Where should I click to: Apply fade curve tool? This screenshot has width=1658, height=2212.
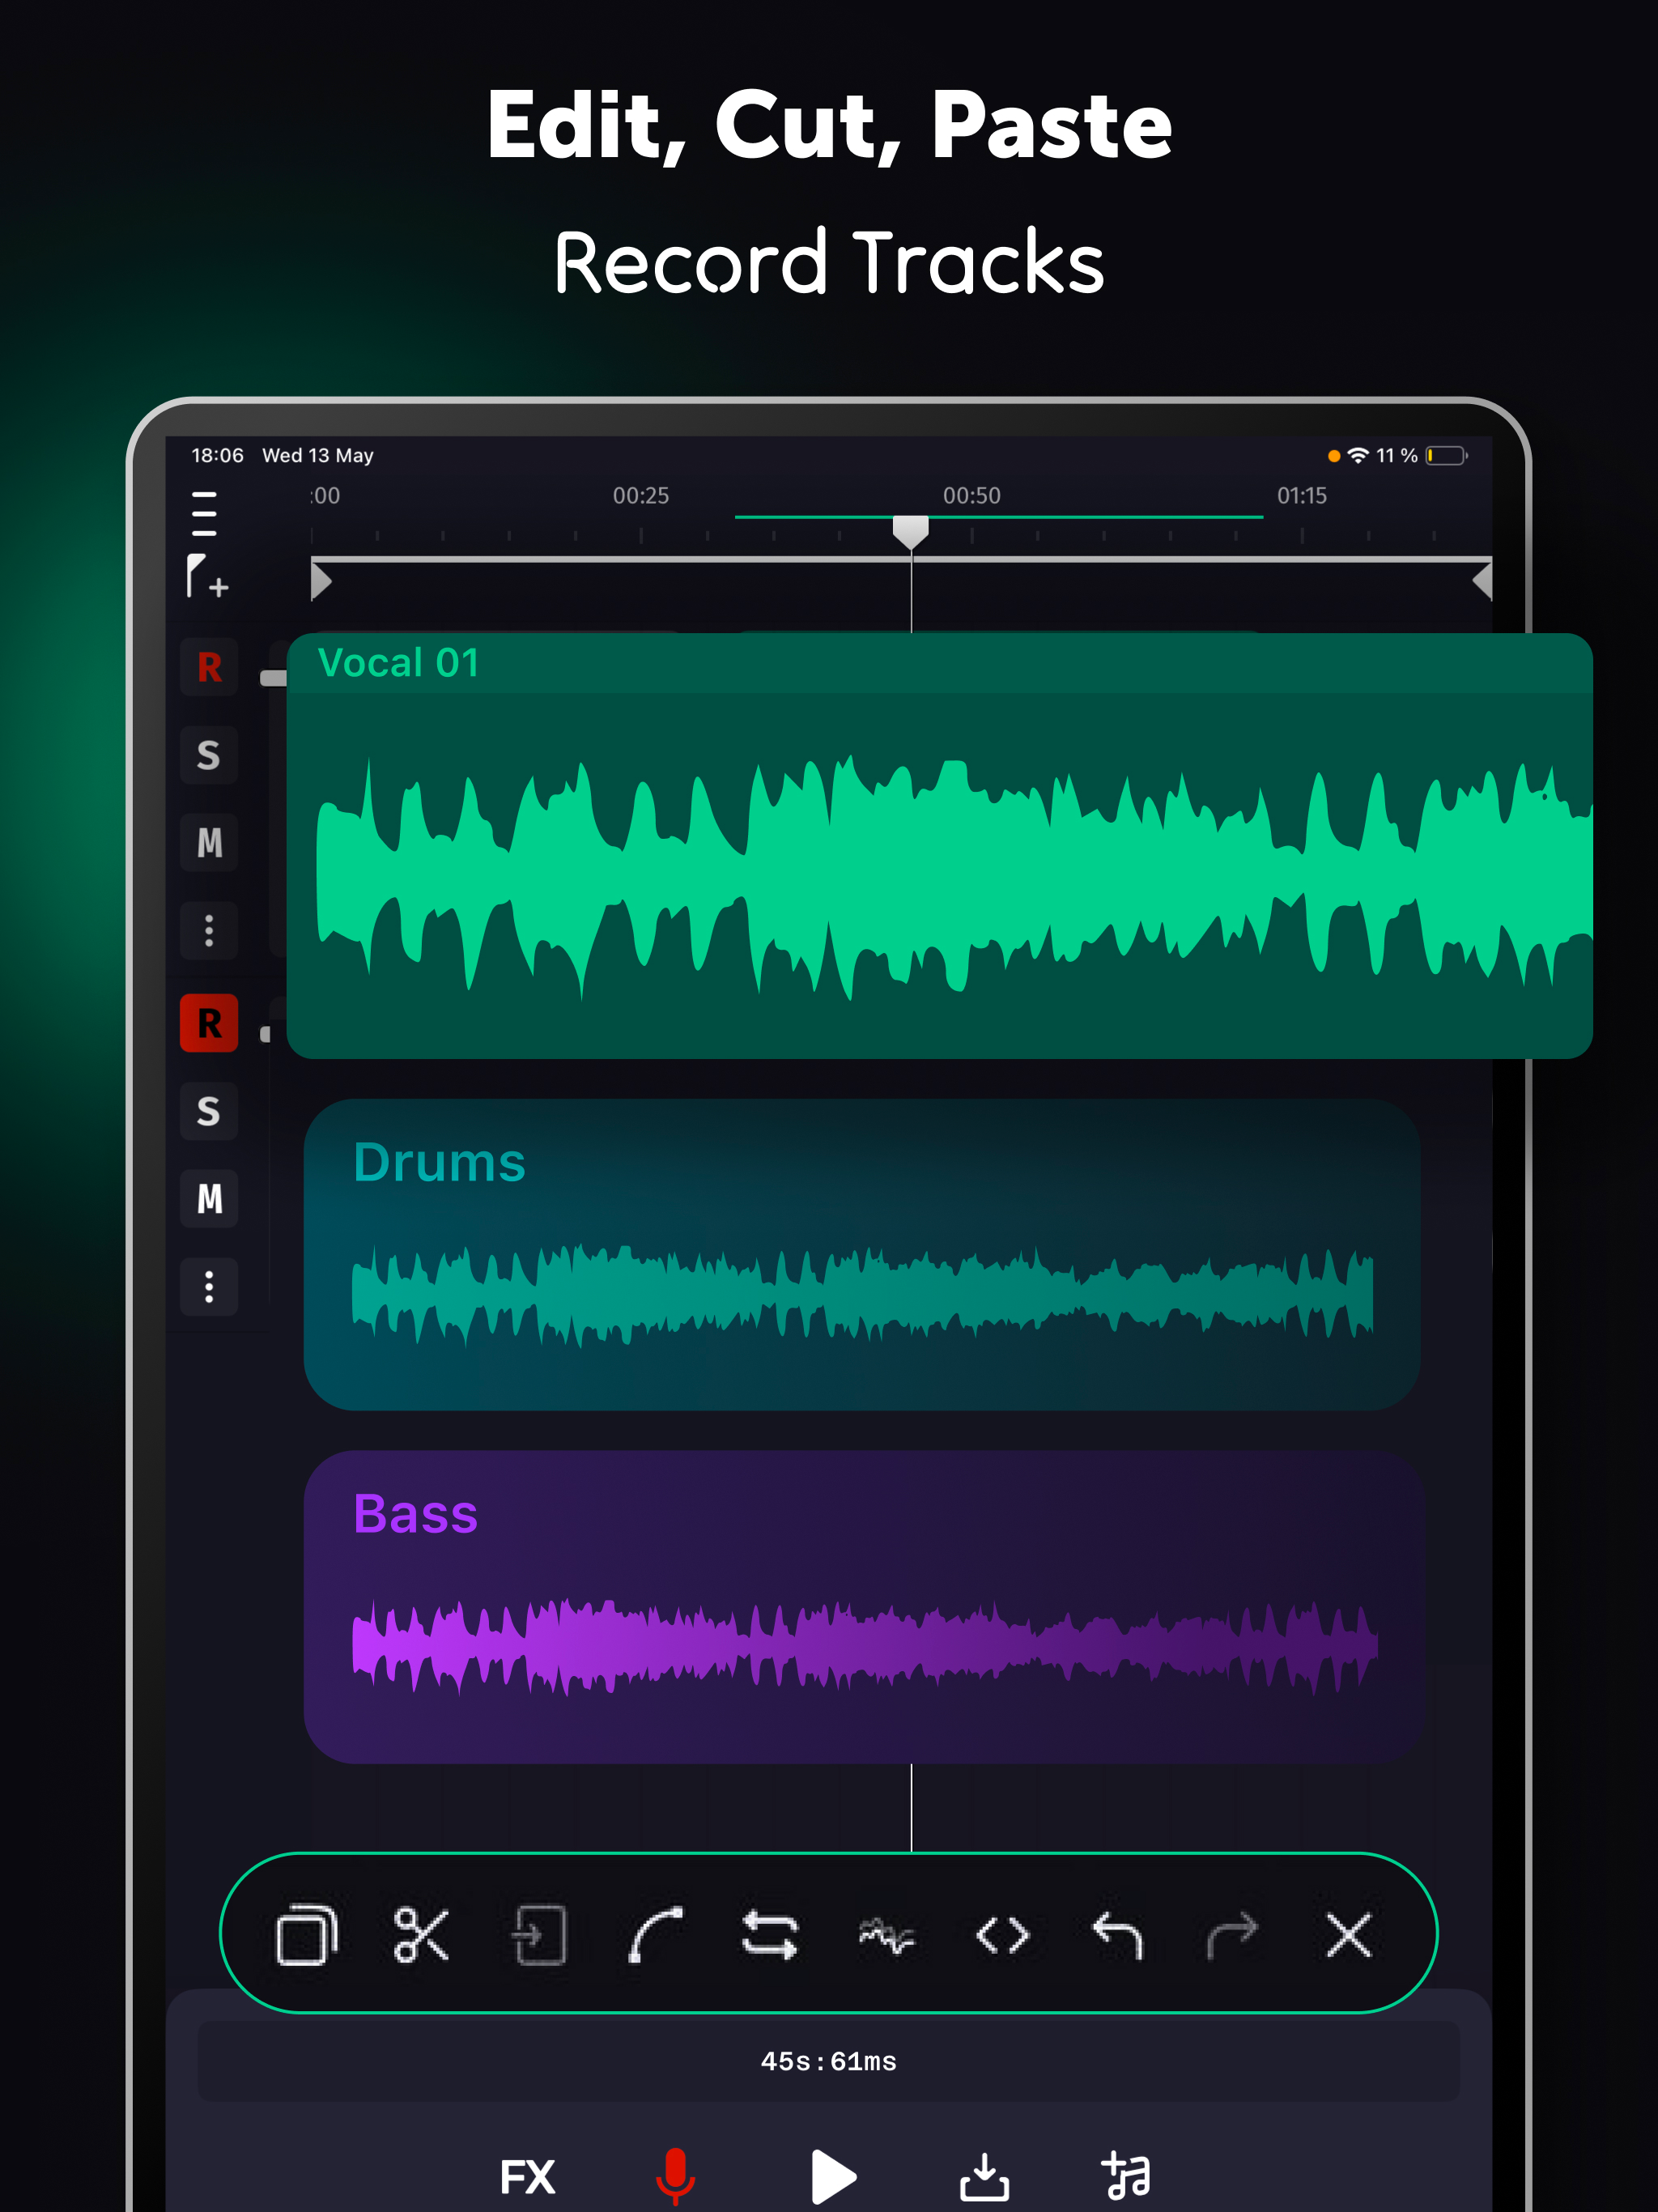655,1935
